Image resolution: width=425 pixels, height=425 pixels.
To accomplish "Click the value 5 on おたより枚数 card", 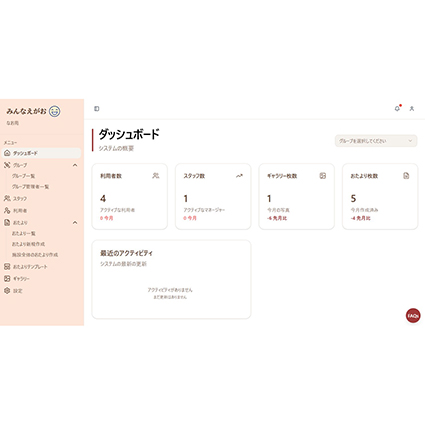I will [x=353, y=199].
